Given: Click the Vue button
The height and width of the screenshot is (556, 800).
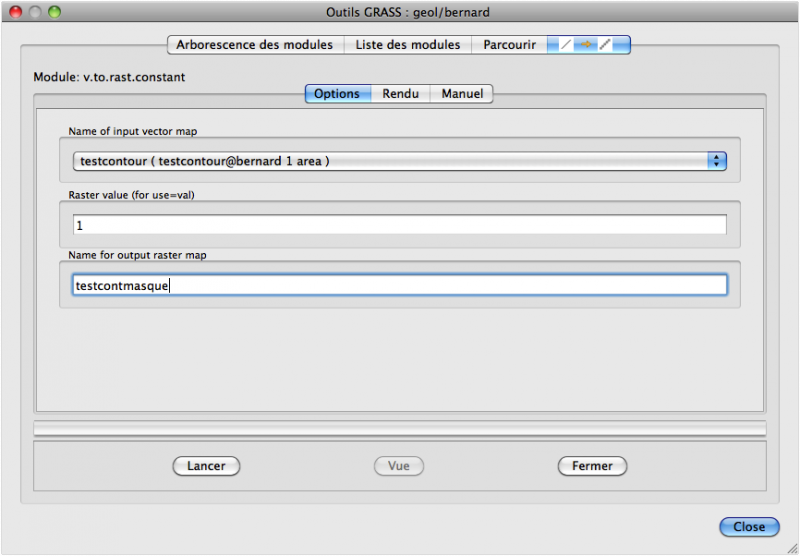Looking at the screenshot, I should (x=399, y=466).
